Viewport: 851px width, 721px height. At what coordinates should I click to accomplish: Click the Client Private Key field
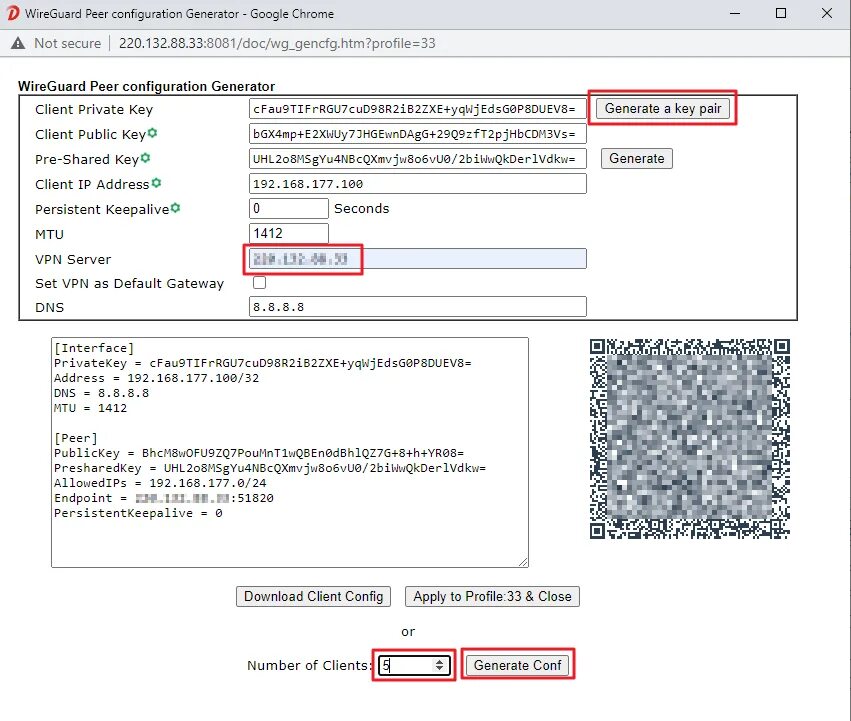(x=418, y=109)
